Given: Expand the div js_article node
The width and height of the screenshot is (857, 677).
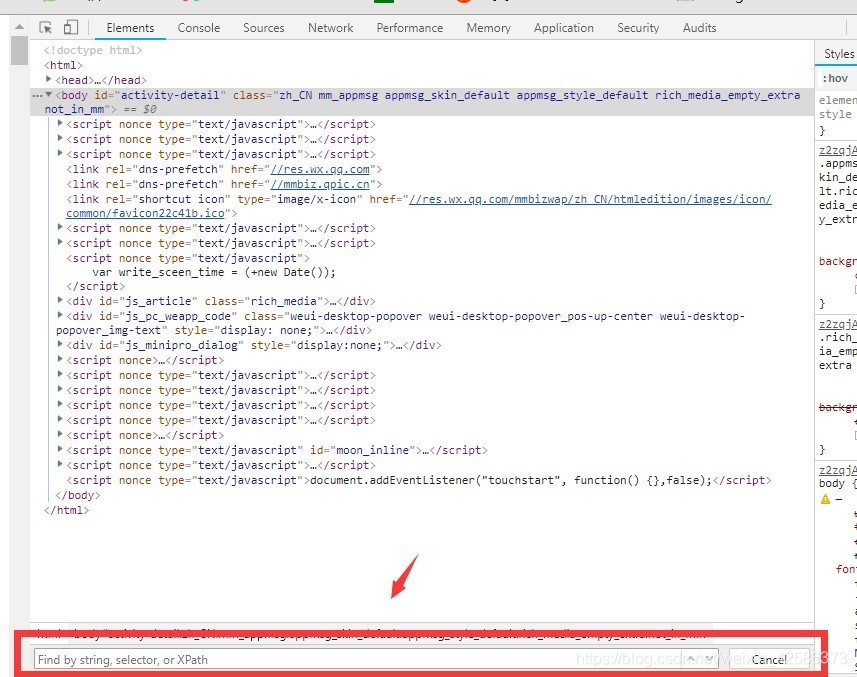Looking at the screenshot, I should 60,301.
